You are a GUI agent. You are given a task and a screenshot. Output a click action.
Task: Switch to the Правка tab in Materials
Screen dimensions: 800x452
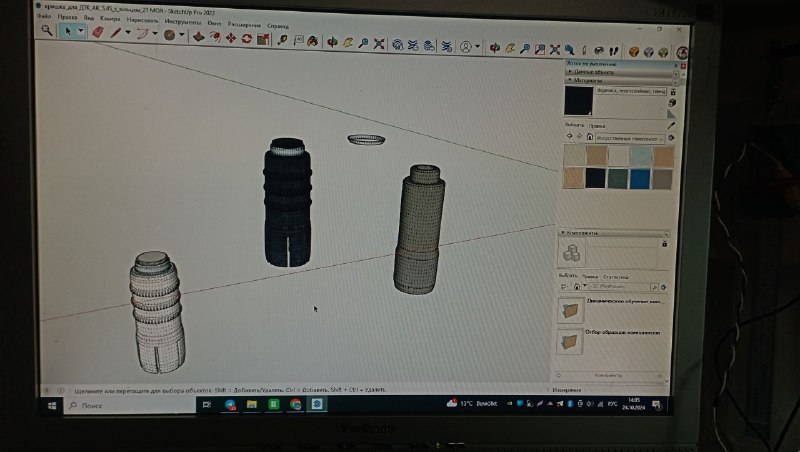pos(596,126)
